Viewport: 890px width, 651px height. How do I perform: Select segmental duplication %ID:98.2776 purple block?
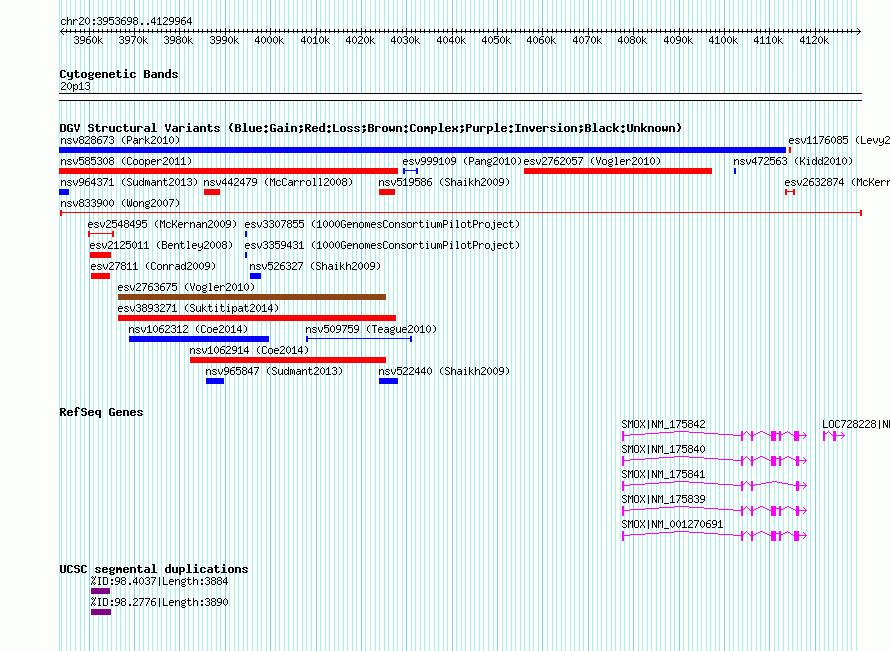101,612
